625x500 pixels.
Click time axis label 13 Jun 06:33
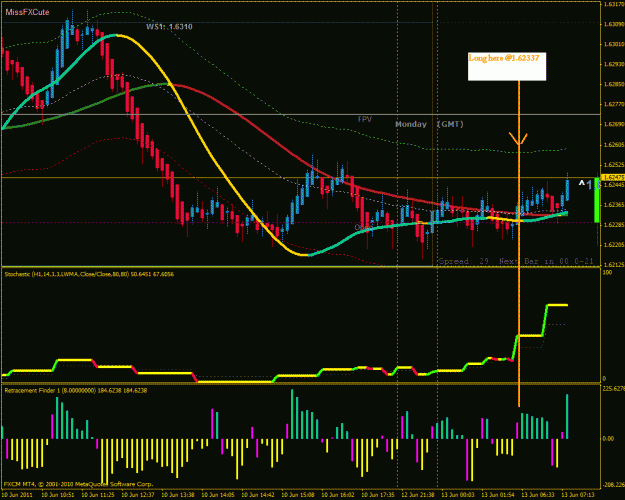click(539, 495)
